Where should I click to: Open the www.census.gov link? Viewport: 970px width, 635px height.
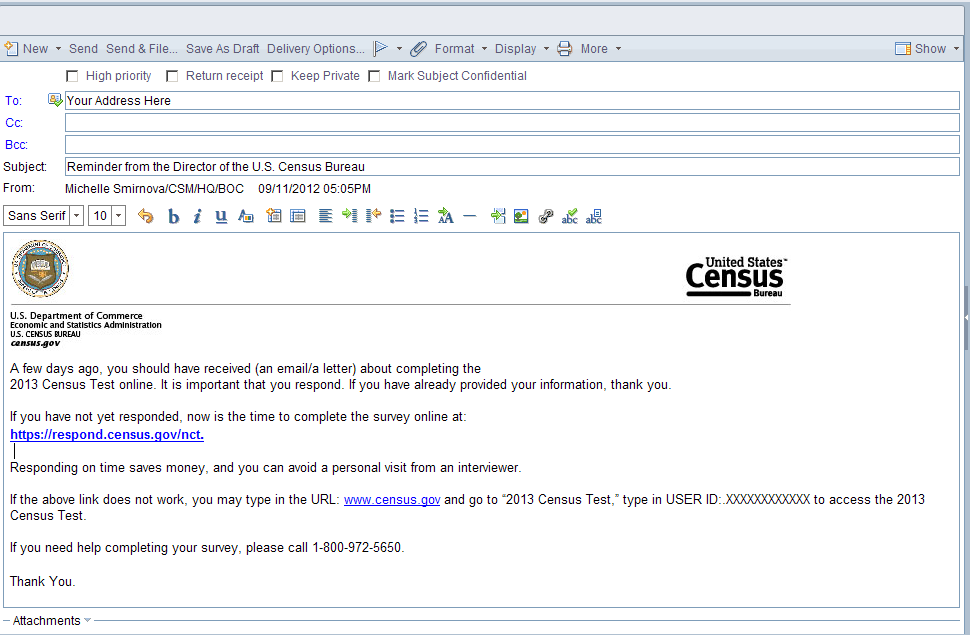392,499
